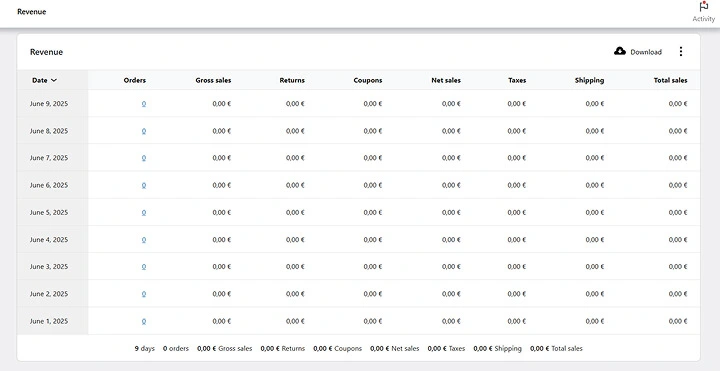
Task: Open orders link for June 7, 2025
Action: 144,158
